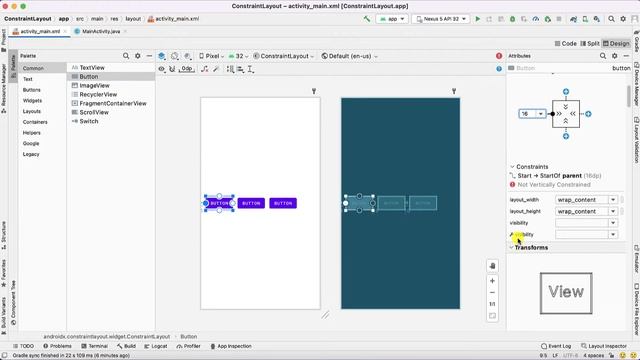Open the Layout Inspector
This screenshot has width=640, height=360.
[603, 346]
